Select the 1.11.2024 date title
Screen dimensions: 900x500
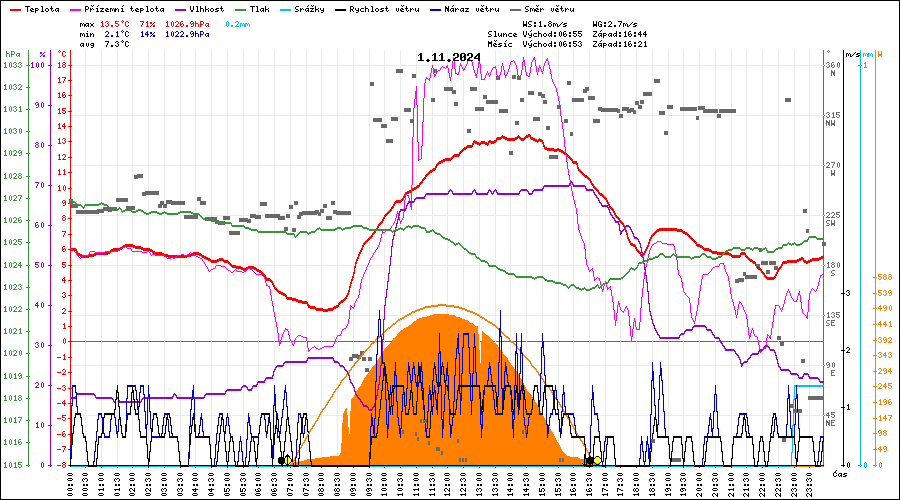coord(449,57)
